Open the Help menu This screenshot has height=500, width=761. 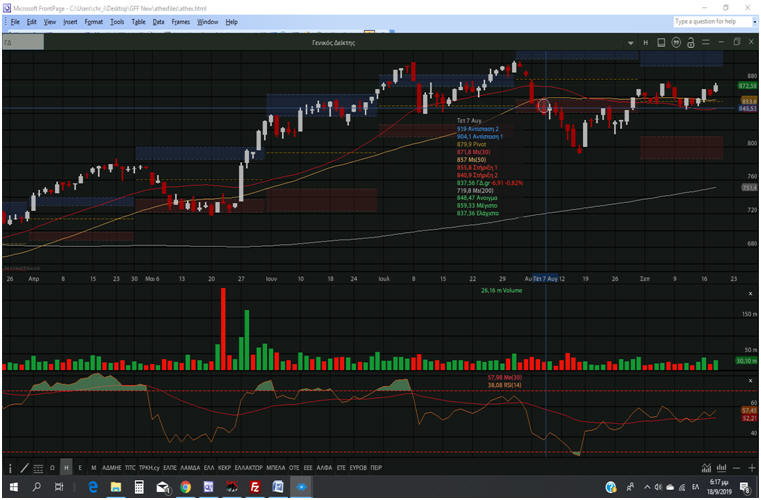[232, 22]
